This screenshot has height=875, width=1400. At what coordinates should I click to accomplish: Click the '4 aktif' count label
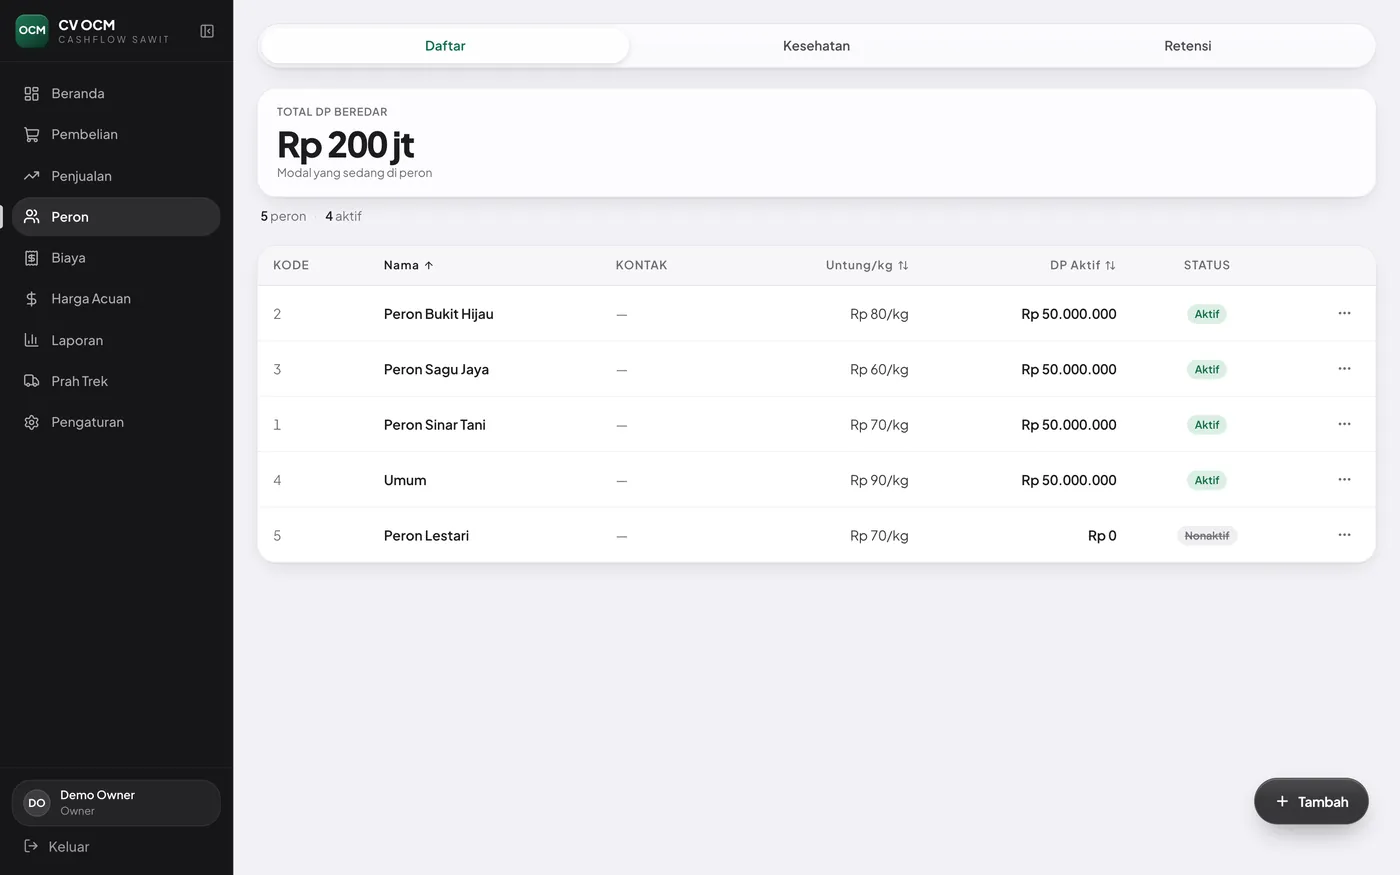[x=343, y=216]
